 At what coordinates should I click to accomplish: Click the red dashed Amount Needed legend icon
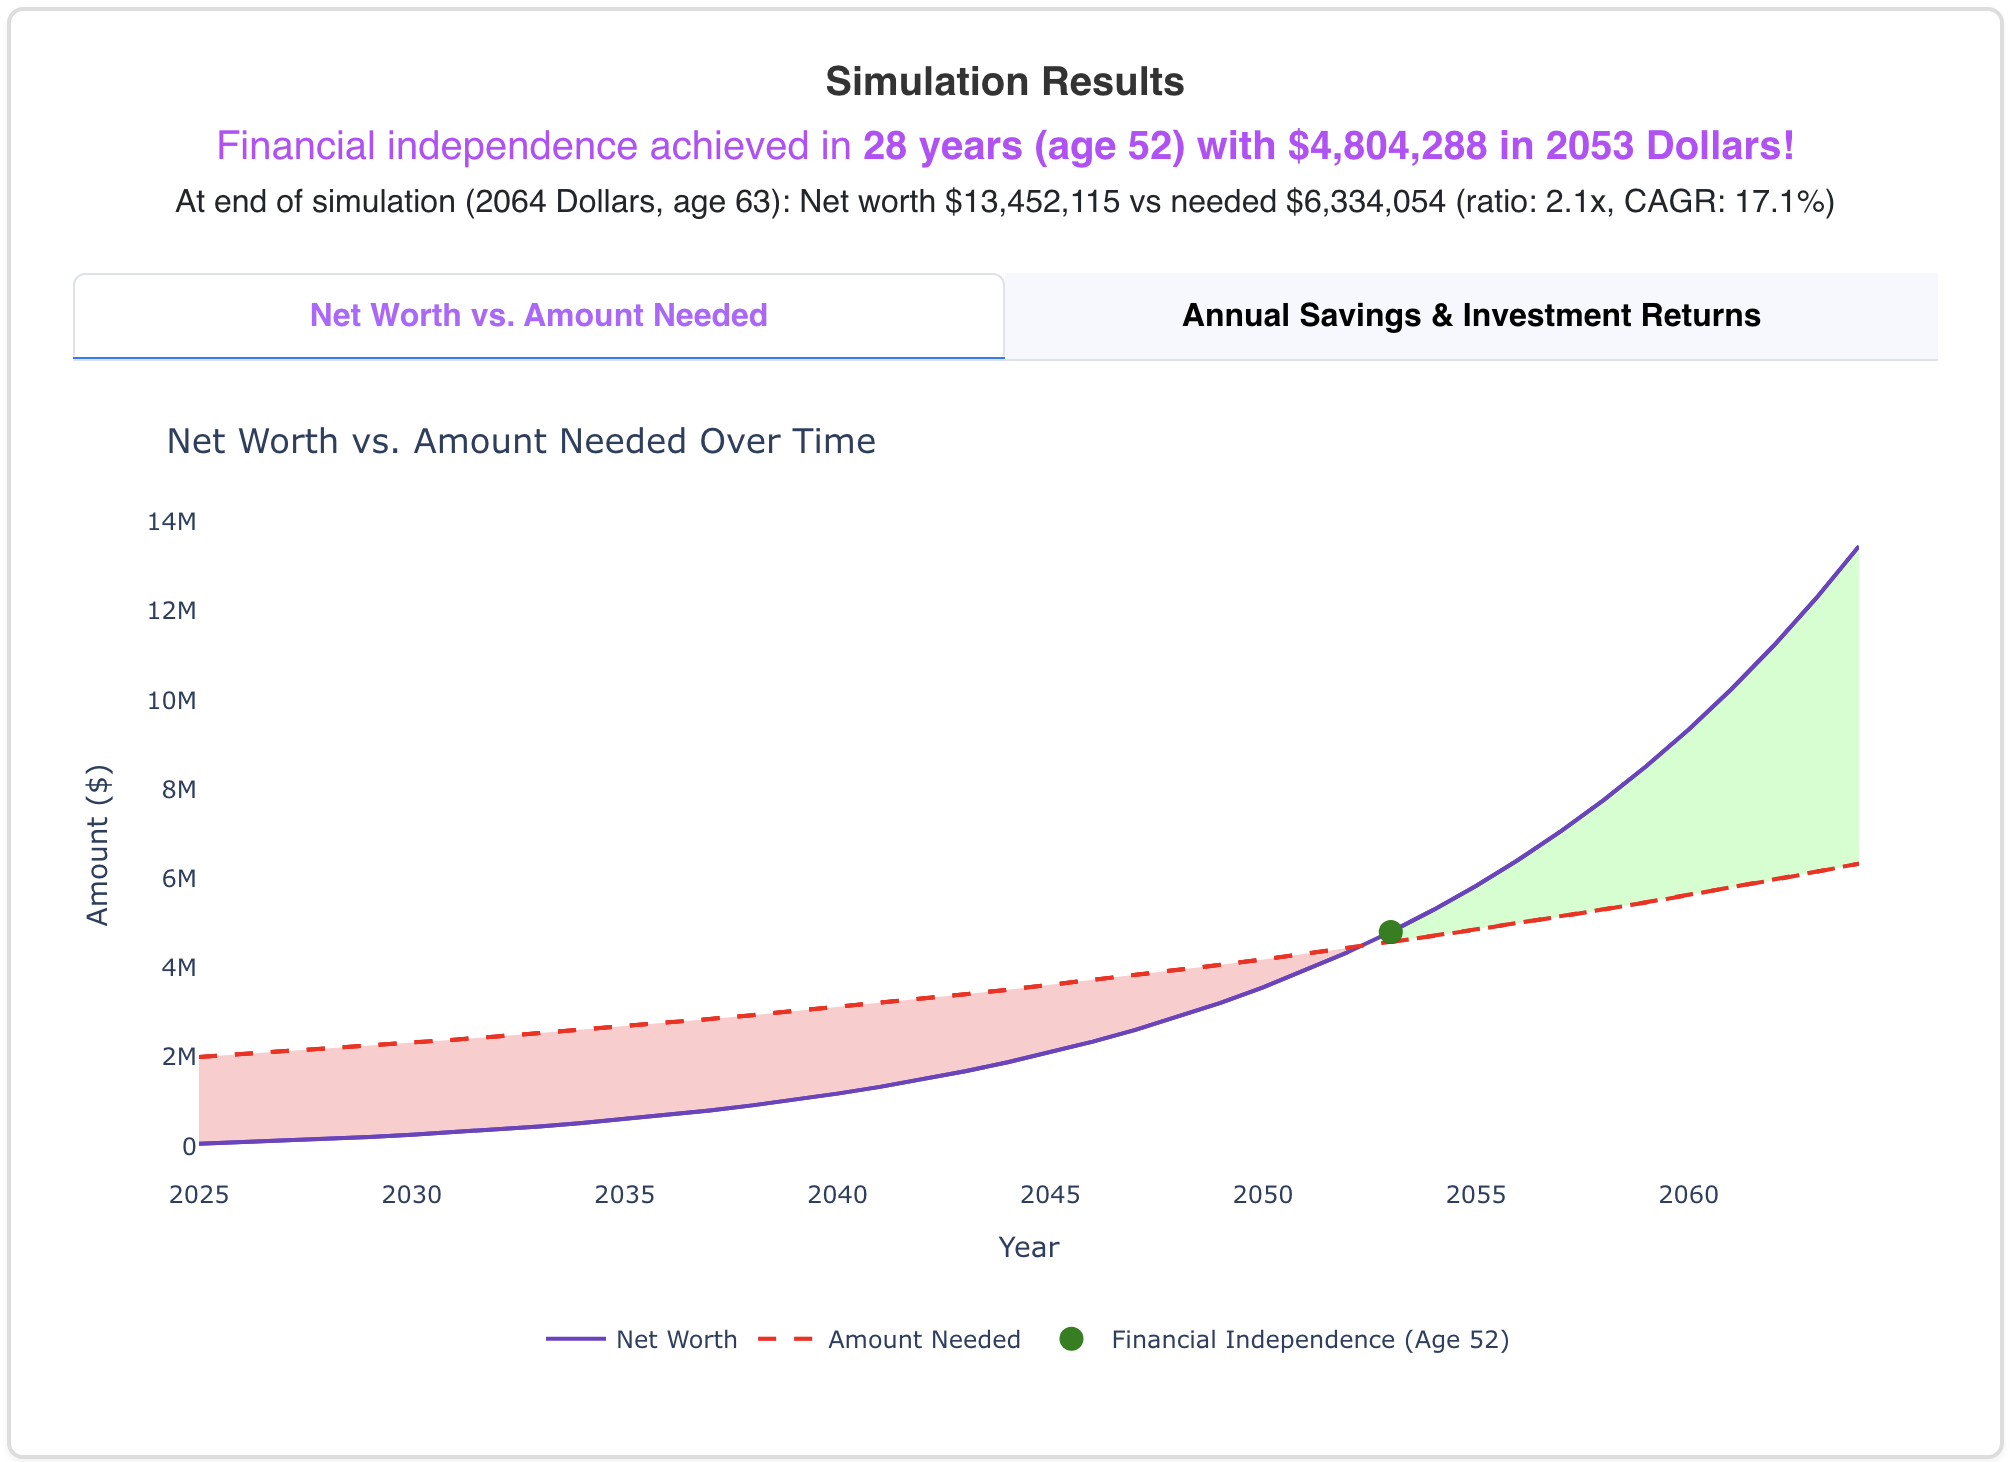(787, 1339)
